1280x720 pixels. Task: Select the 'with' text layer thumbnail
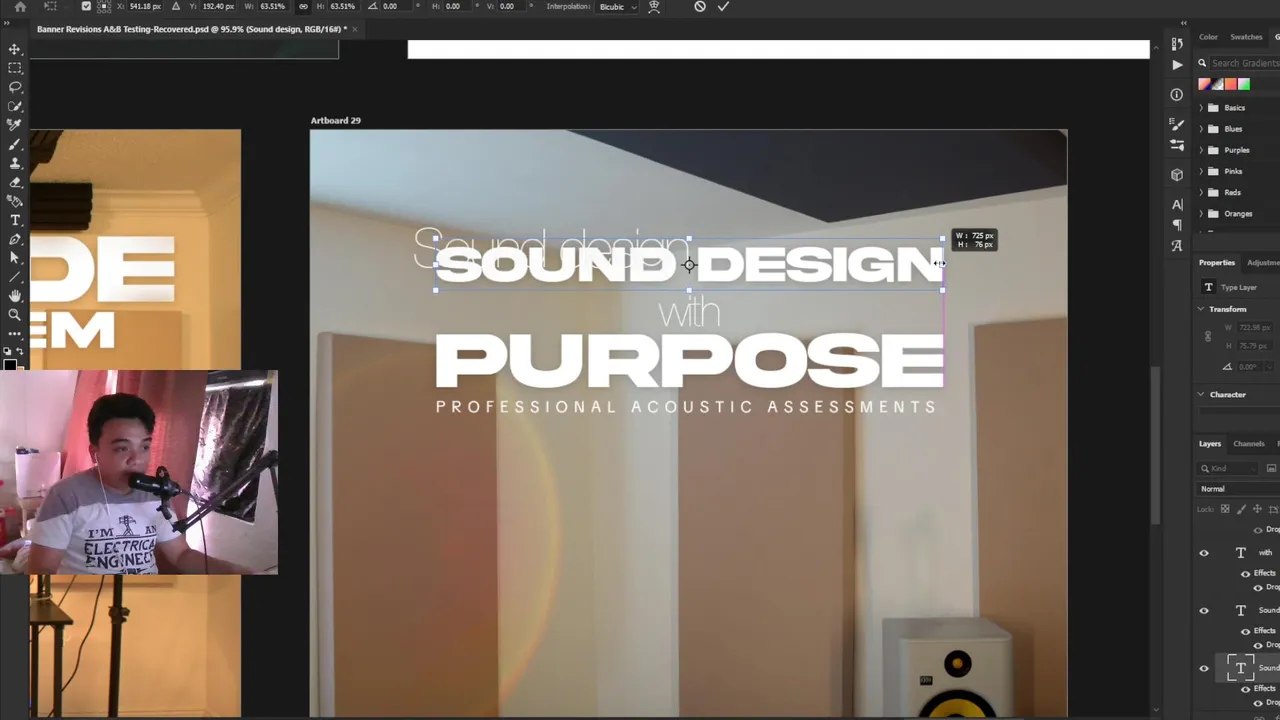[x=1241, y=553]
